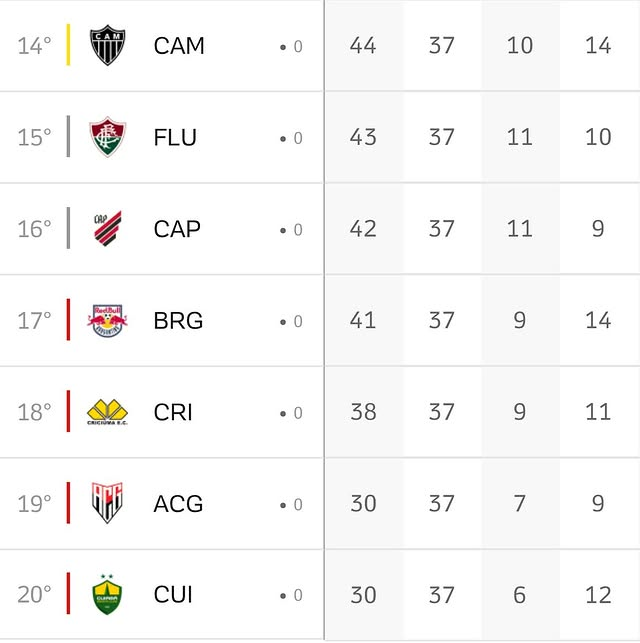Select the Fluminense club crest
The width and height of the screenshot is (640, 643).
(x=107, y=137)
